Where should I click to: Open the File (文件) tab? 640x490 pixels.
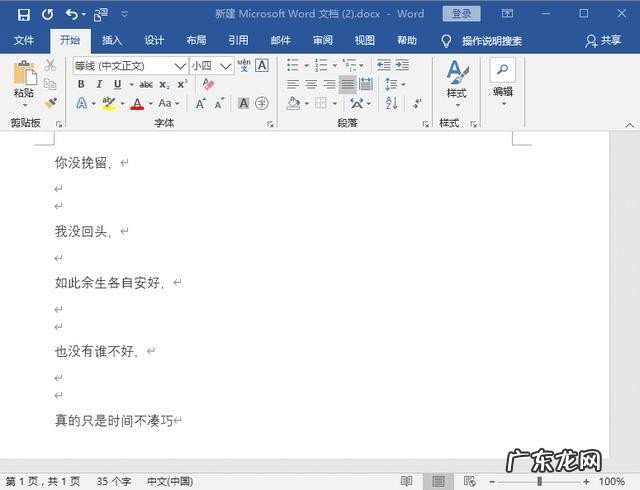[x=24, y=40]
